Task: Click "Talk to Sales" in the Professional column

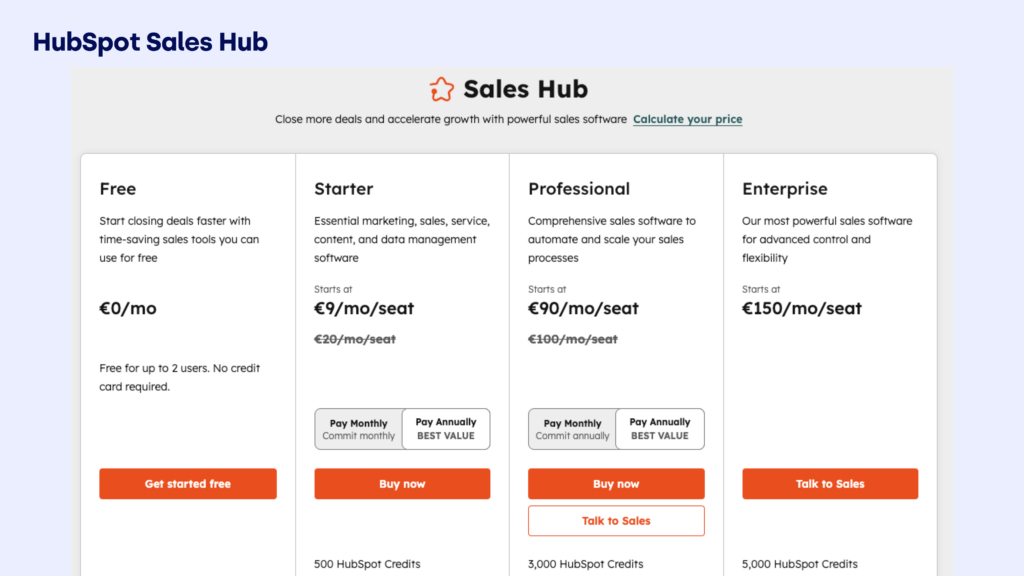Action: click(616, 520)
